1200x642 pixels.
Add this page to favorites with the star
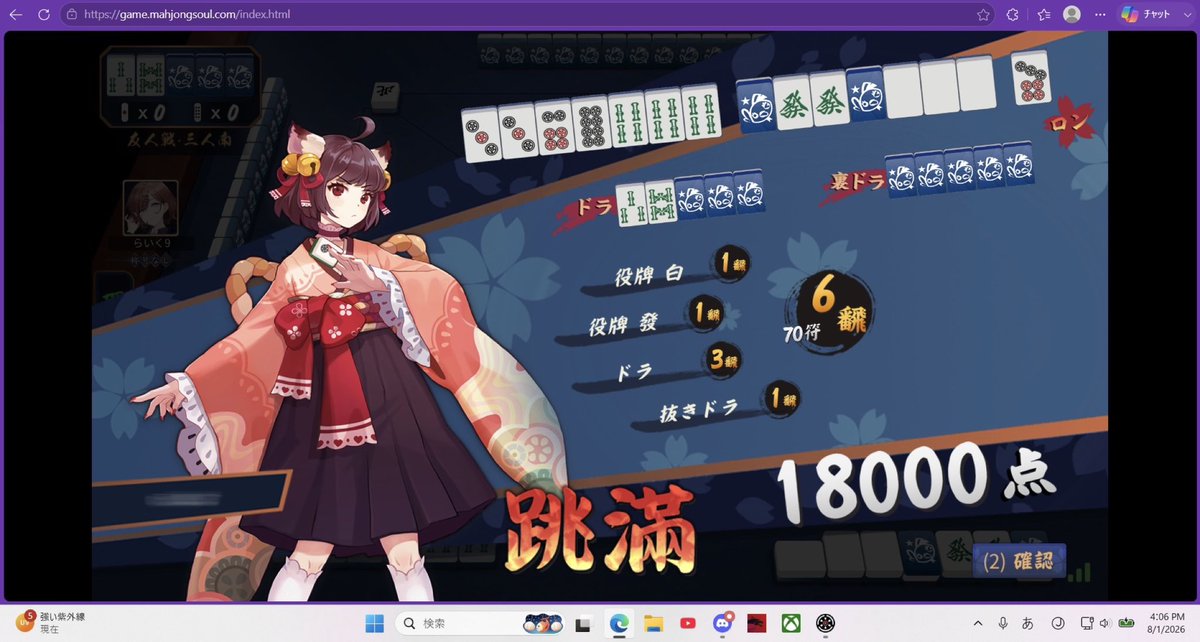(983, 15)
